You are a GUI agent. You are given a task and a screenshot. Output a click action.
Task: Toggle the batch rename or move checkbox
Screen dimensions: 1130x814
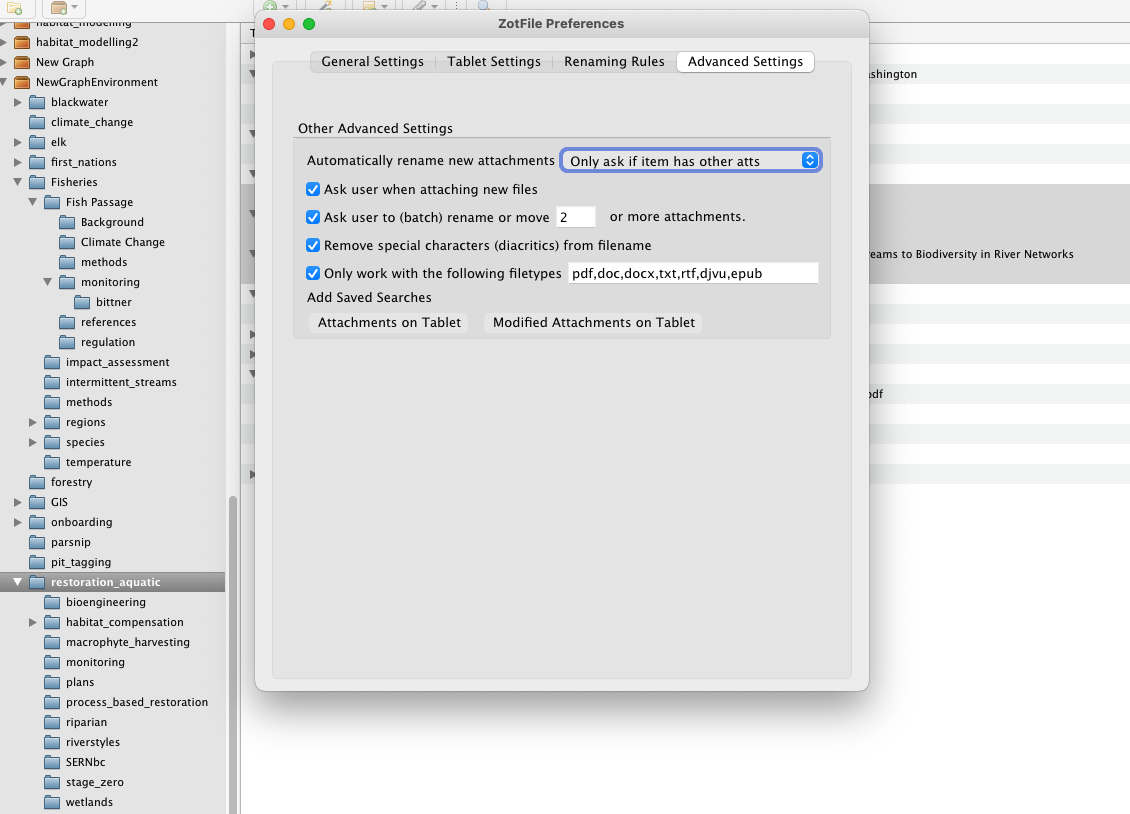(x=313, y=218)
